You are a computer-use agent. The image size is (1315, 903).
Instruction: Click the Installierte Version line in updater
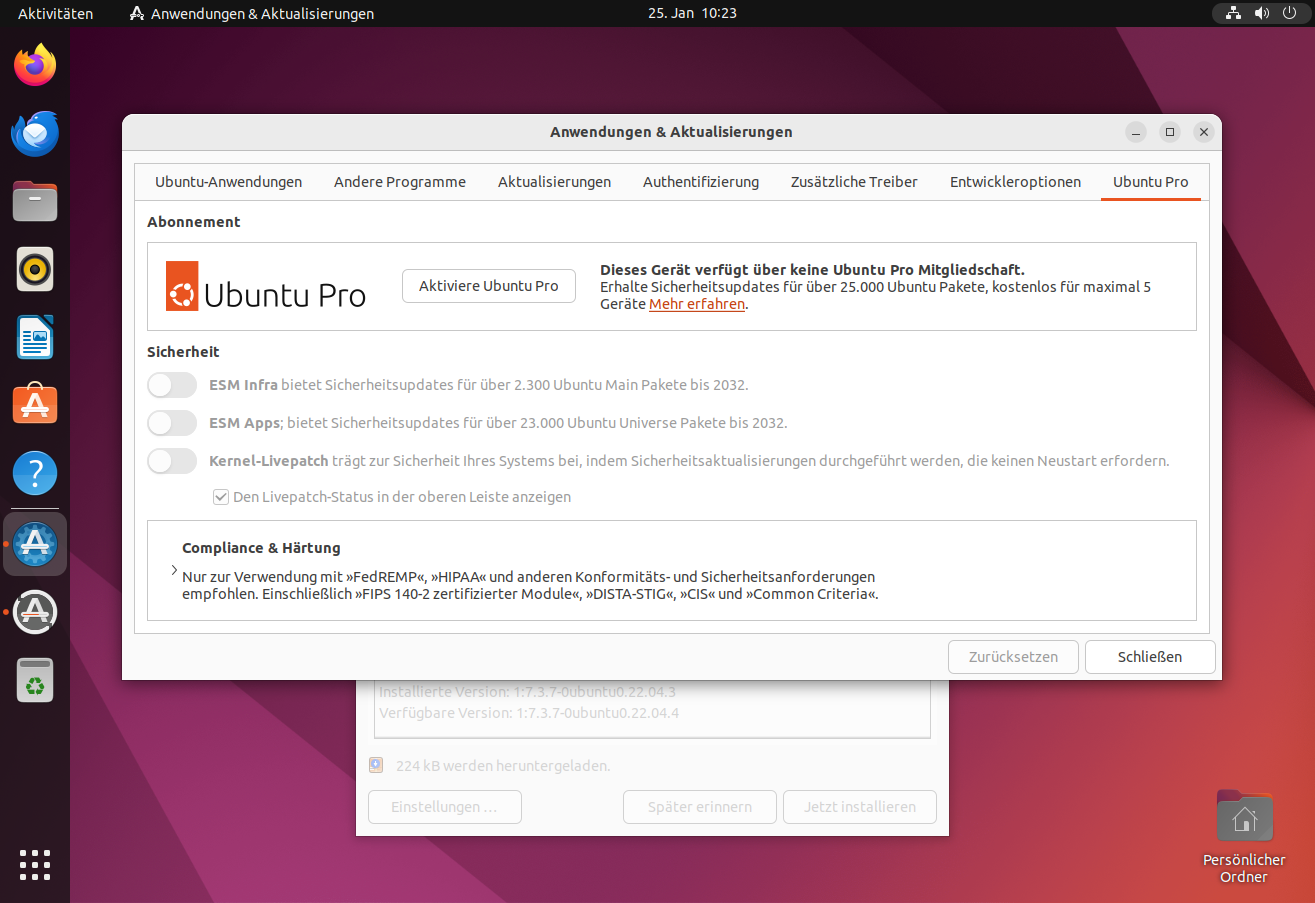[x=527, y=691]
